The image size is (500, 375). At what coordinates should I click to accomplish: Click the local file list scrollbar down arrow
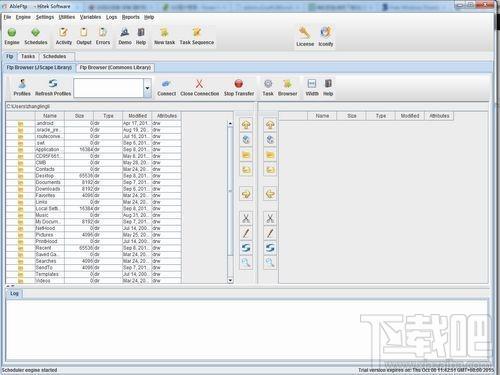point(230,281)
